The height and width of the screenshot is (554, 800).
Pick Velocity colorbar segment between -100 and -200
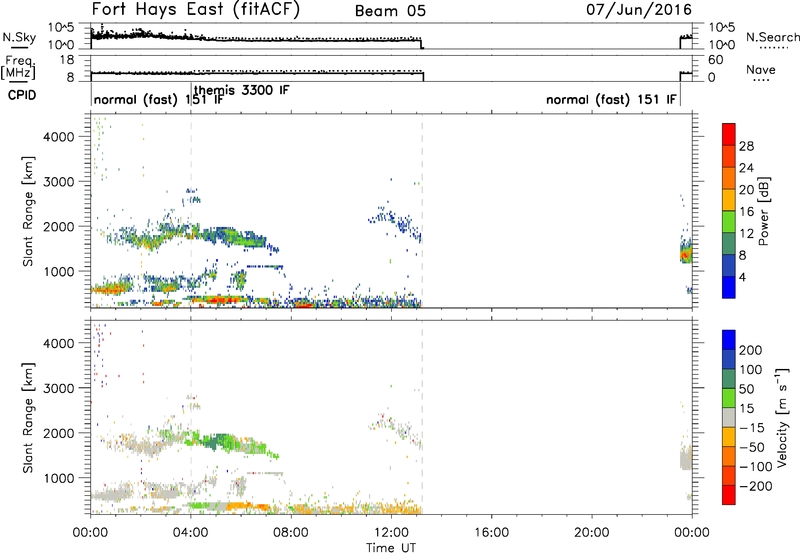[x=729, y=475]
